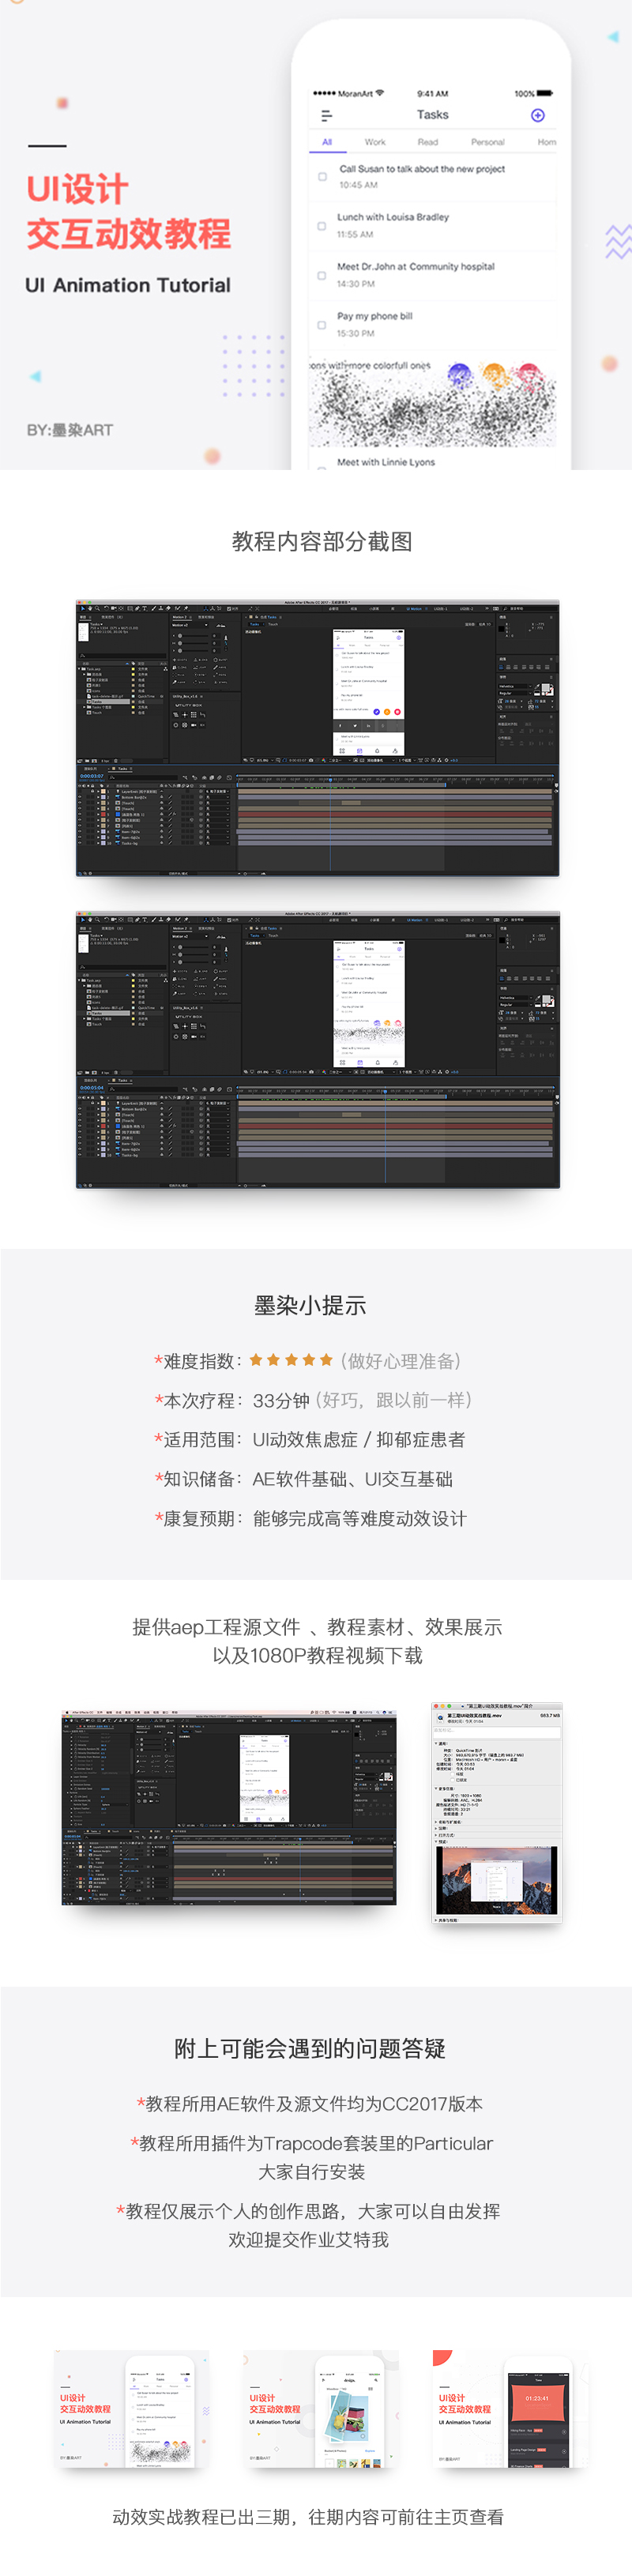
Task: Click 'Meet Dr.John at Community hospital' text
Action: (x=416, y=267)
